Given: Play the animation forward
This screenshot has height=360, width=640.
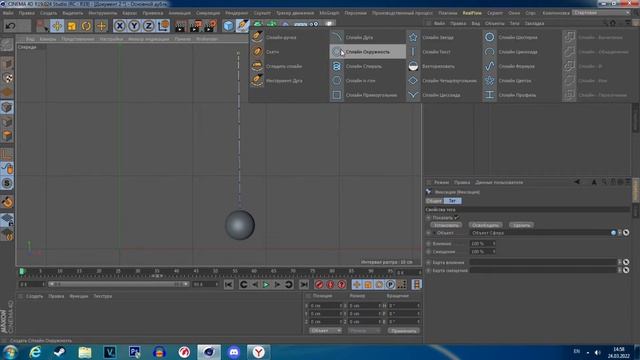Looking at the screenshot, I should coord(266,284).
